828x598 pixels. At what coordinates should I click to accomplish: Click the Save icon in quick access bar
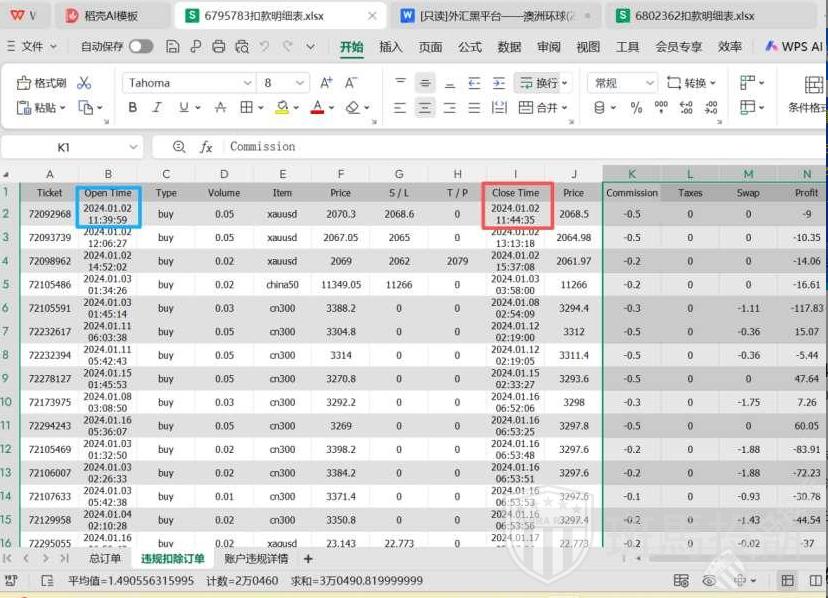173,47
